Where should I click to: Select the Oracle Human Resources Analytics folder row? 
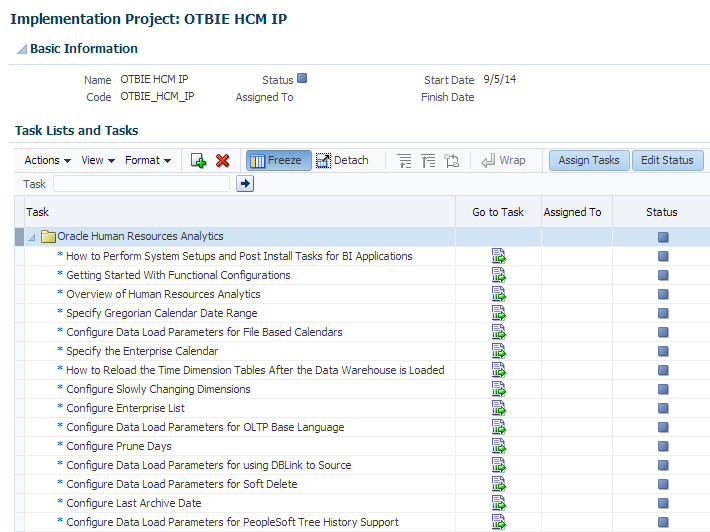click(362, 236)
